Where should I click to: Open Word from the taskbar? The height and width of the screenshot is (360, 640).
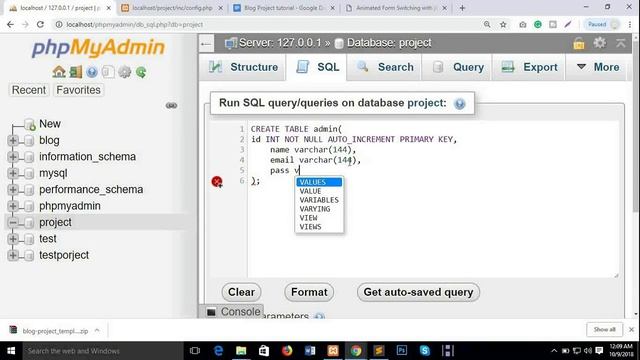click(310, 351)
